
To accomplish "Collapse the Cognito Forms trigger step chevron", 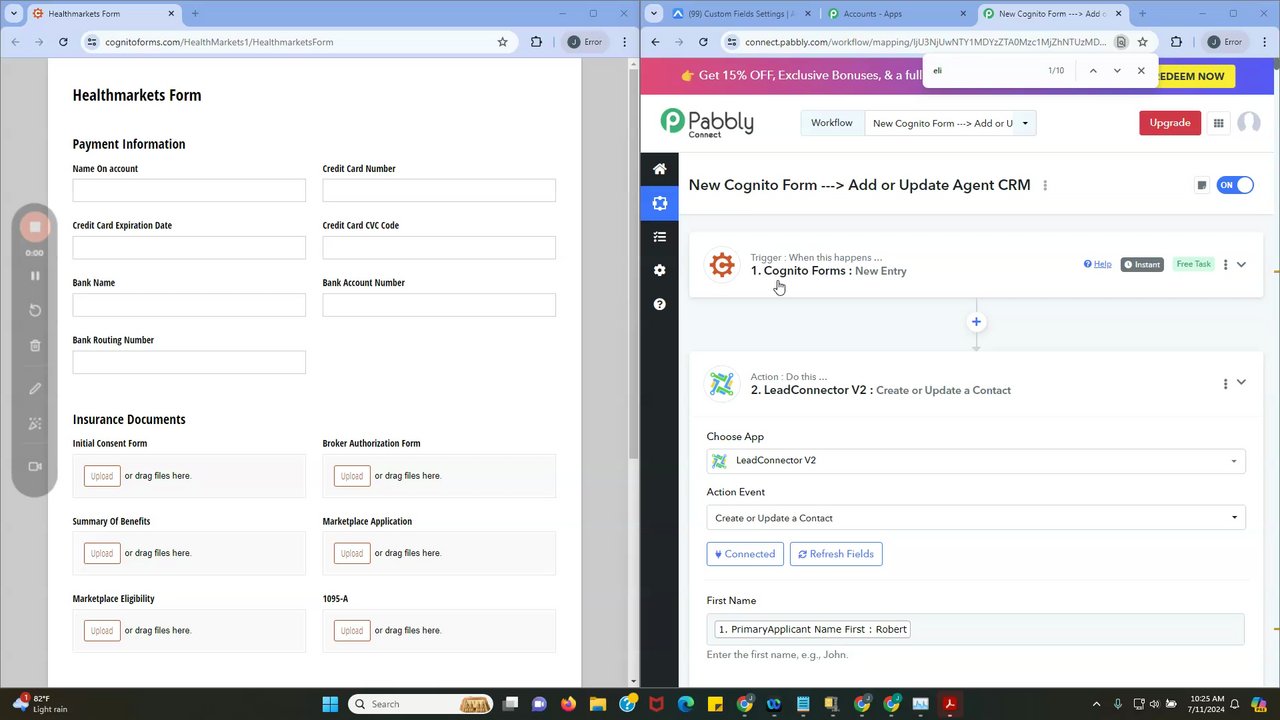I will (x=1241, y=265).
